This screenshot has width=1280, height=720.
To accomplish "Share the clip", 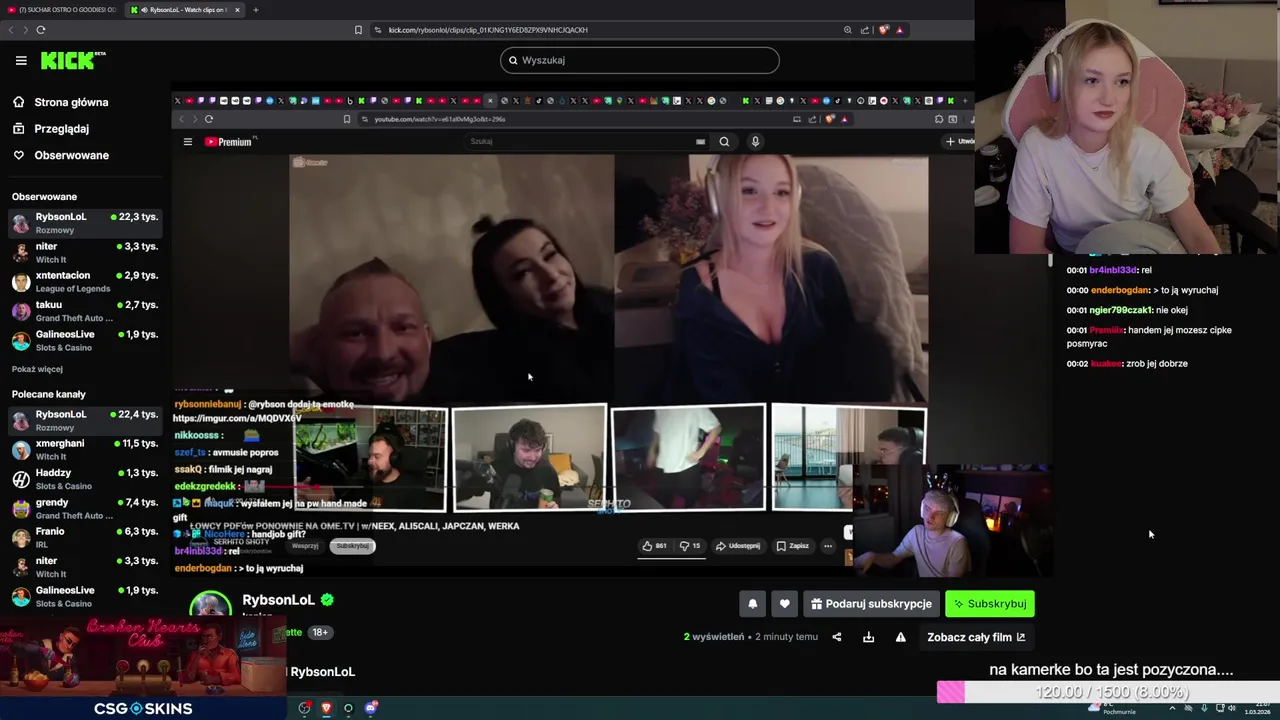I will pos(837,637).
